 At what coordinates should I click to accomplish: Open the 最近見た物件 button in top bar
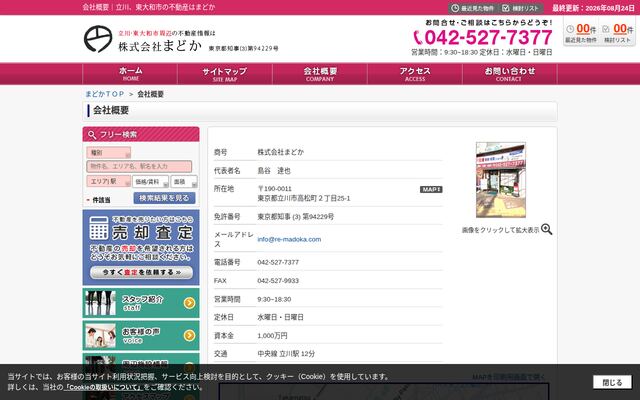(473, 8)
